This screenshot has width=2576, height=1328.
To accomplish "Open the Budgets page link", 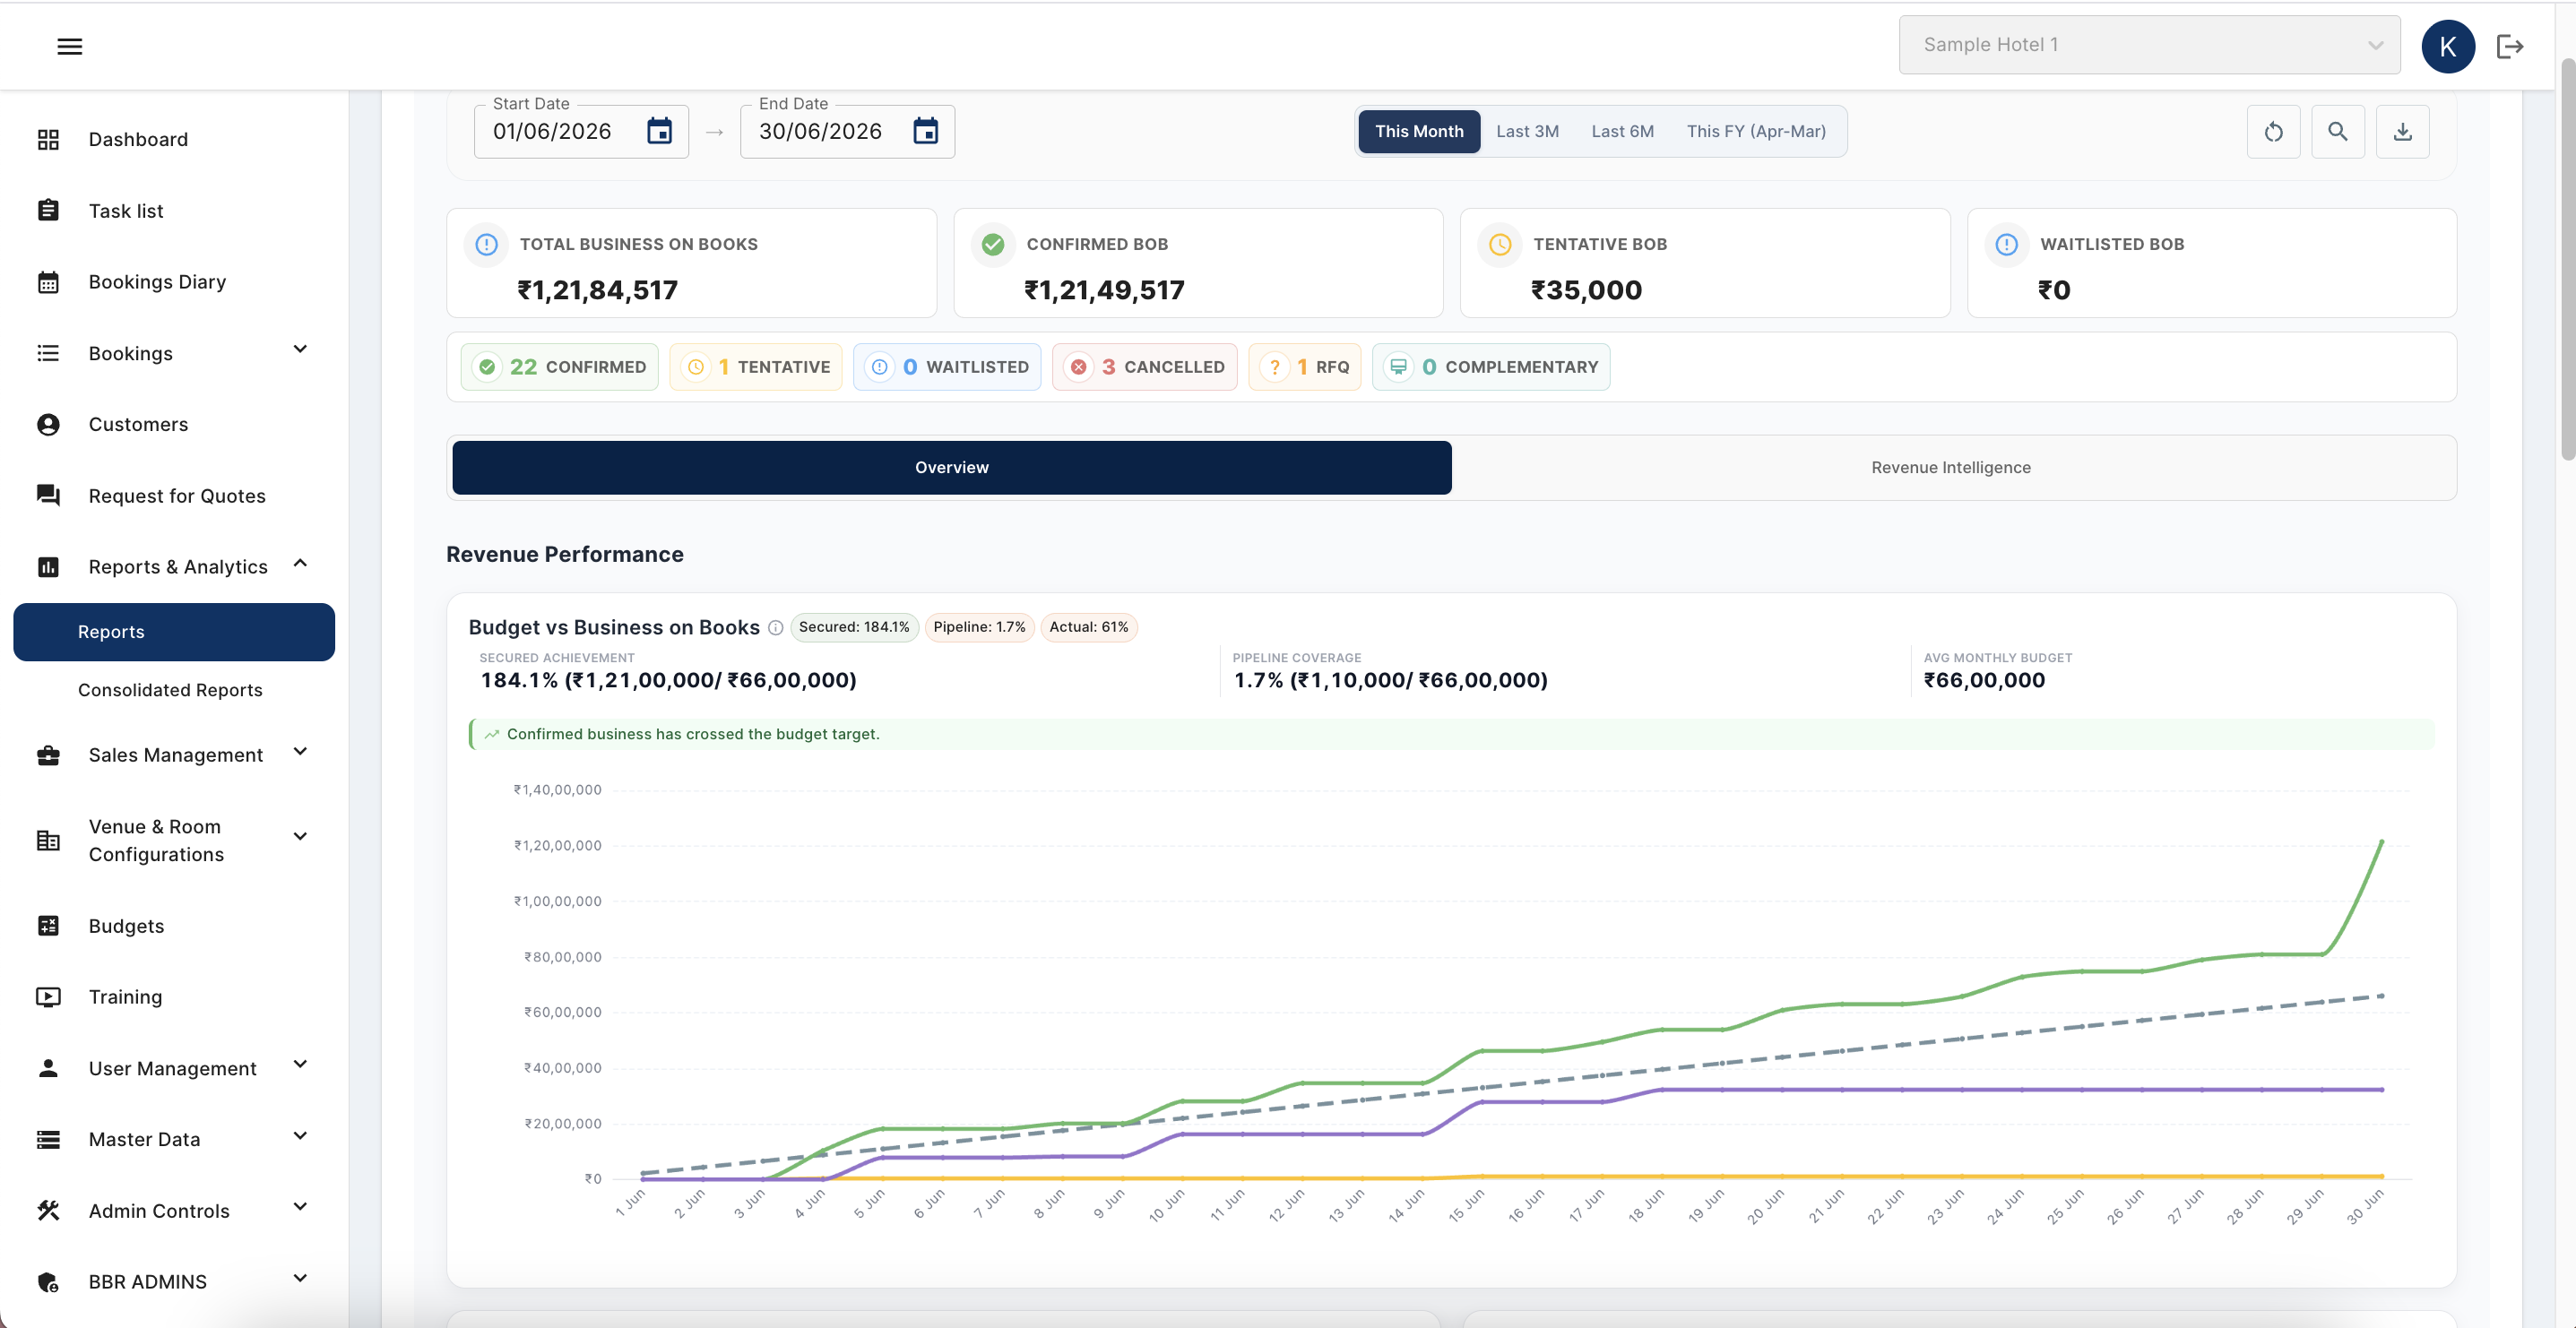I will 126,926.
